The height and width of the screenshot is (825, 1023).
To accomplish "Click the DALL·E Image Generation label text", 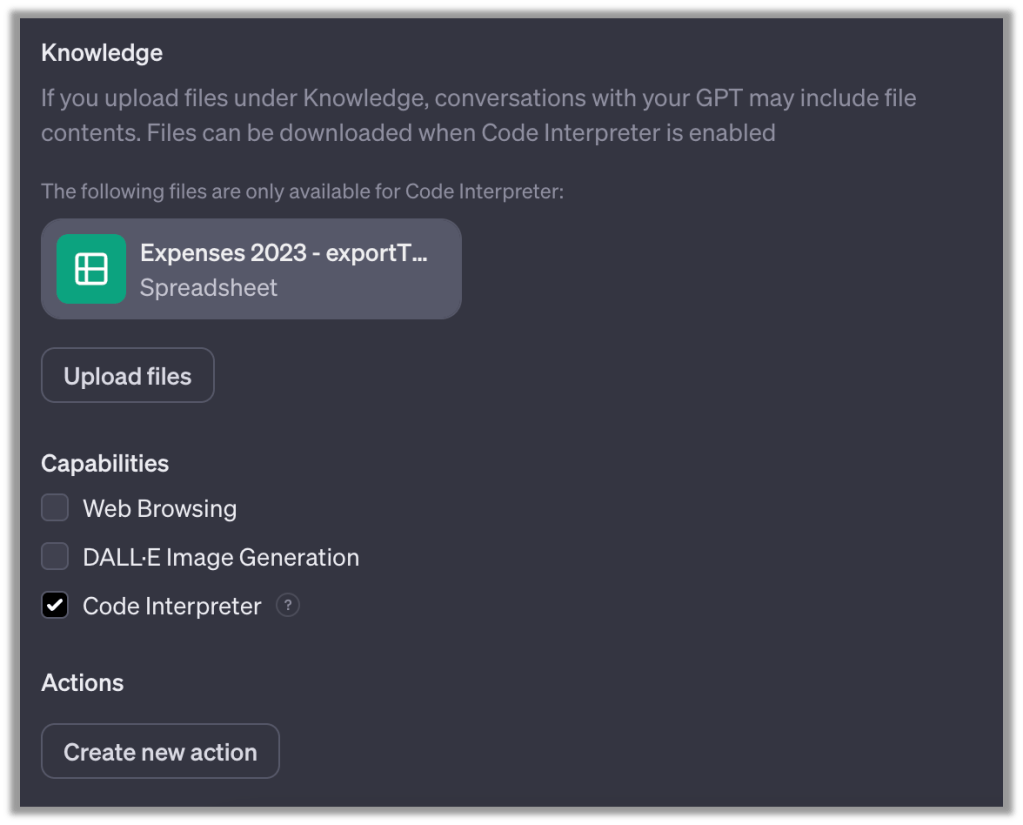I will click(x=221, y=557).
